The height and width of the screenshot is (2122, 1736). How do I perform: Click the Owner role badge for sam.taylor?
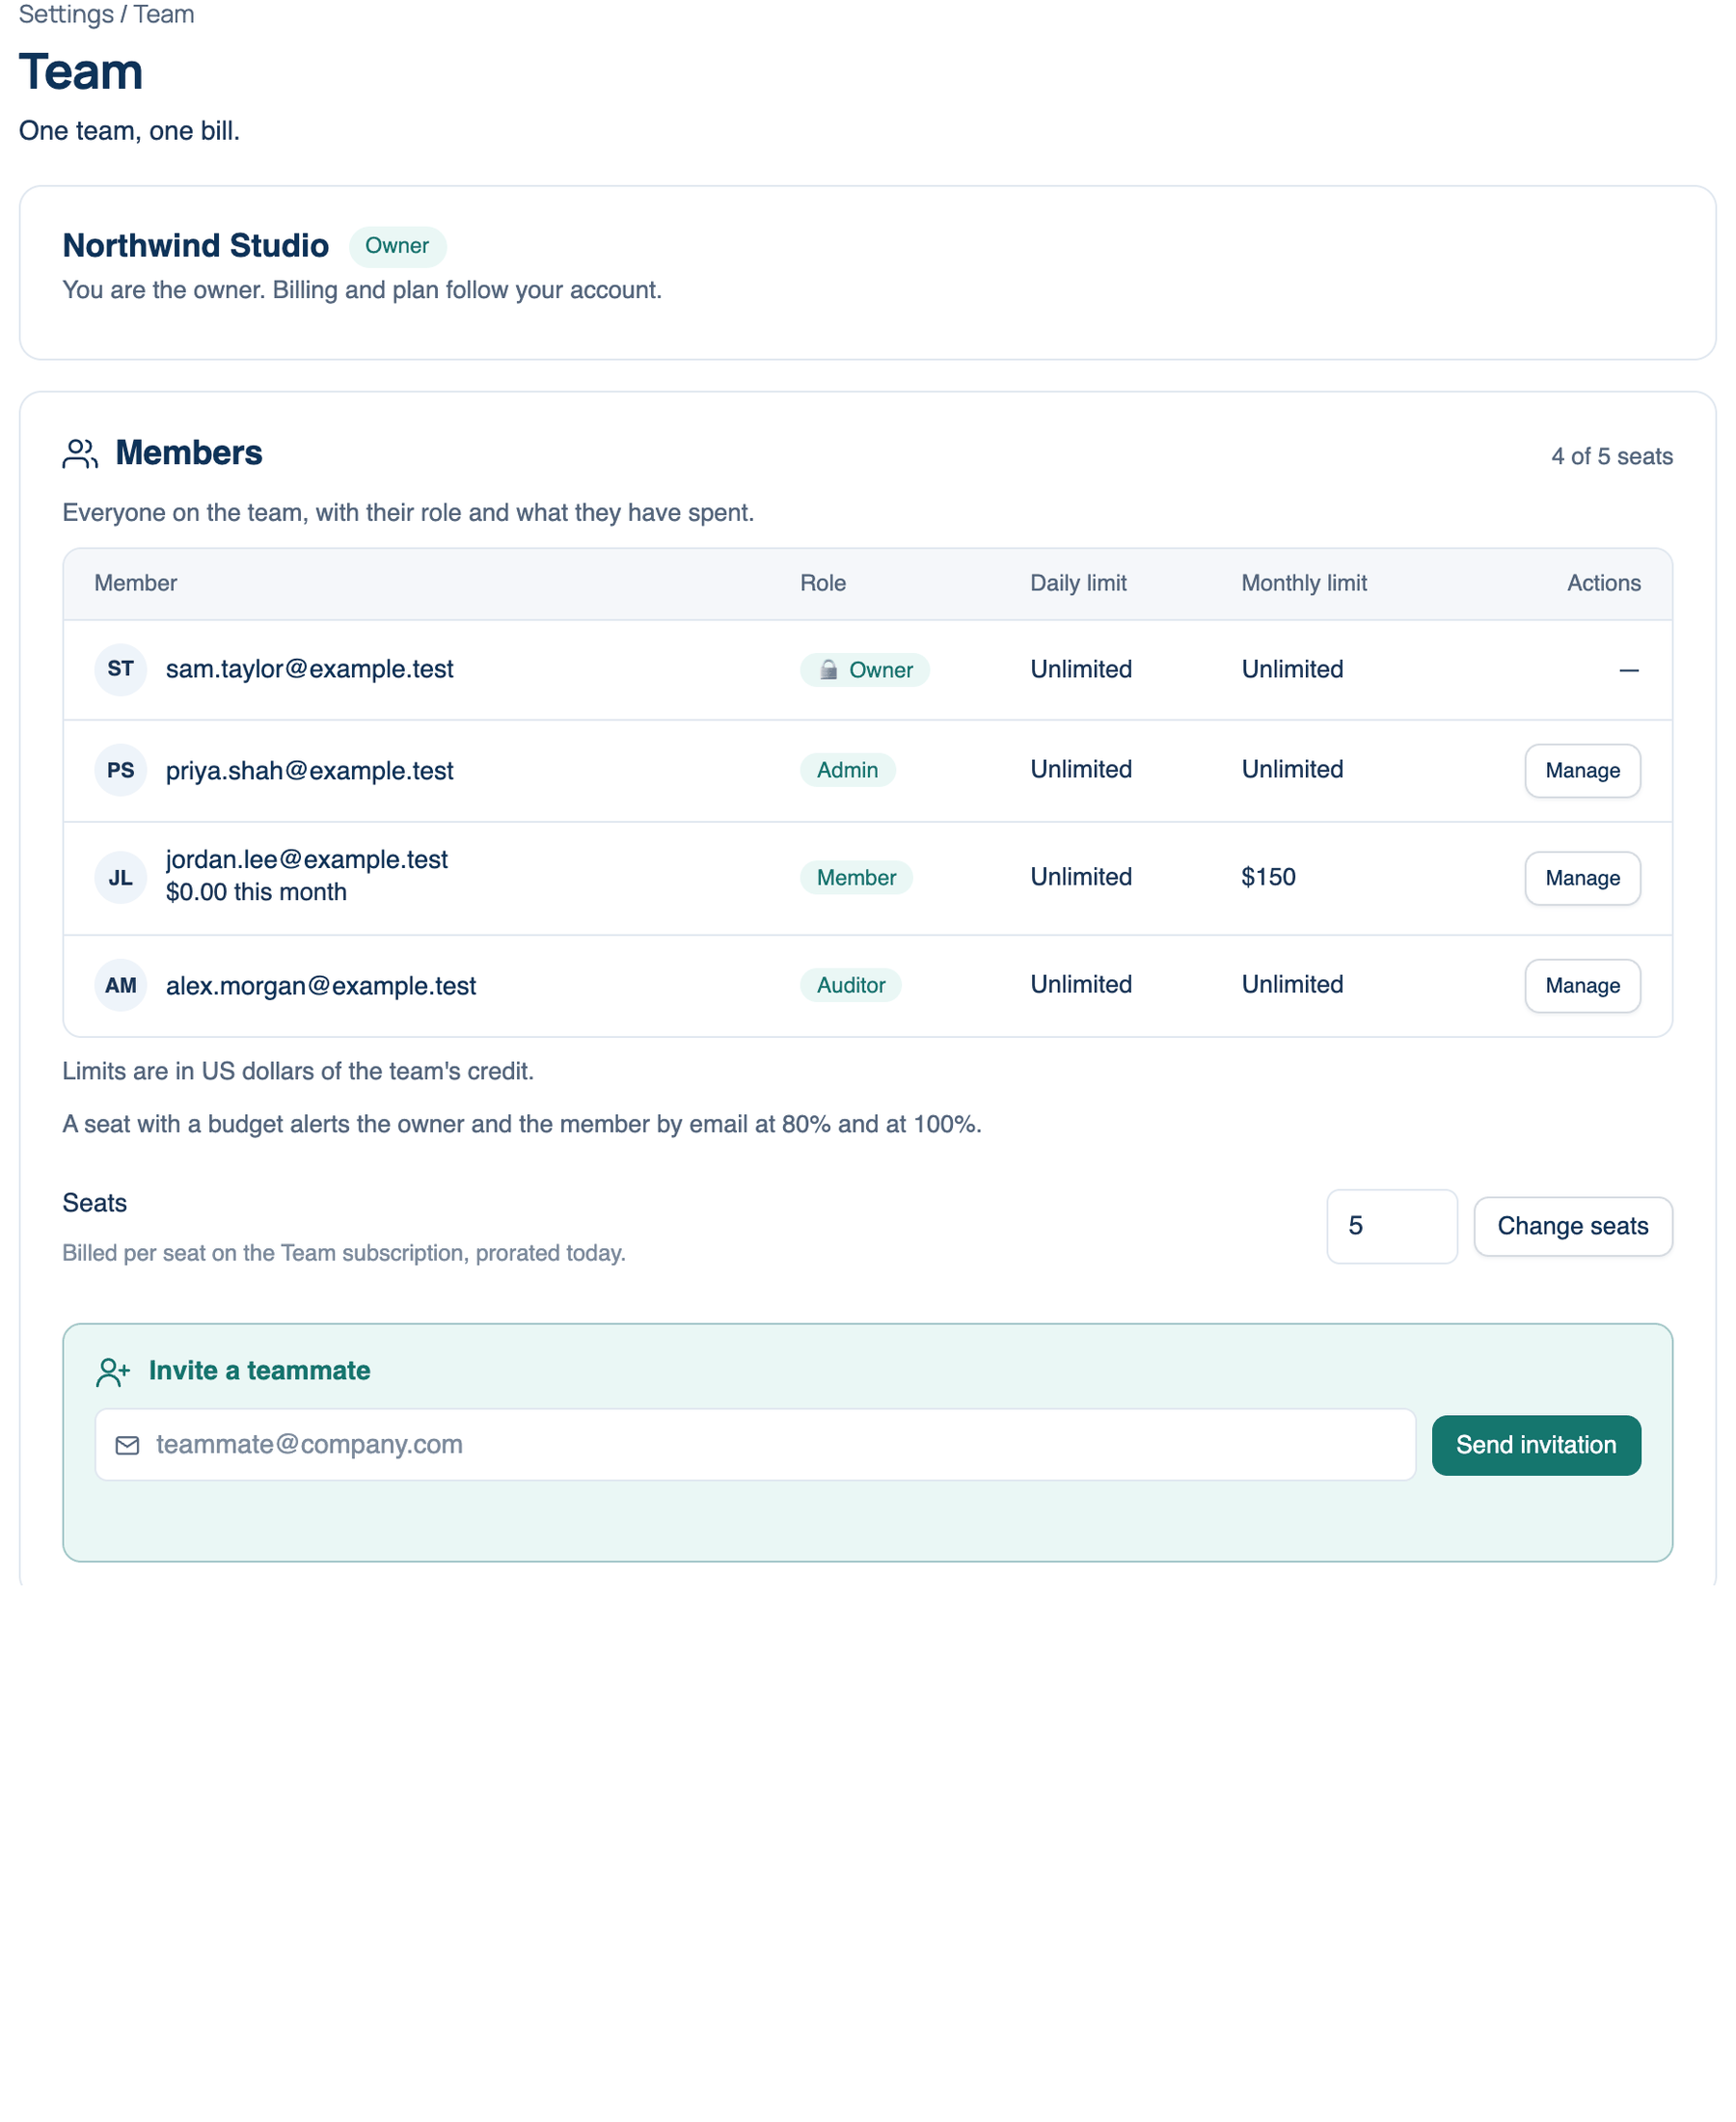click(865, 670)
